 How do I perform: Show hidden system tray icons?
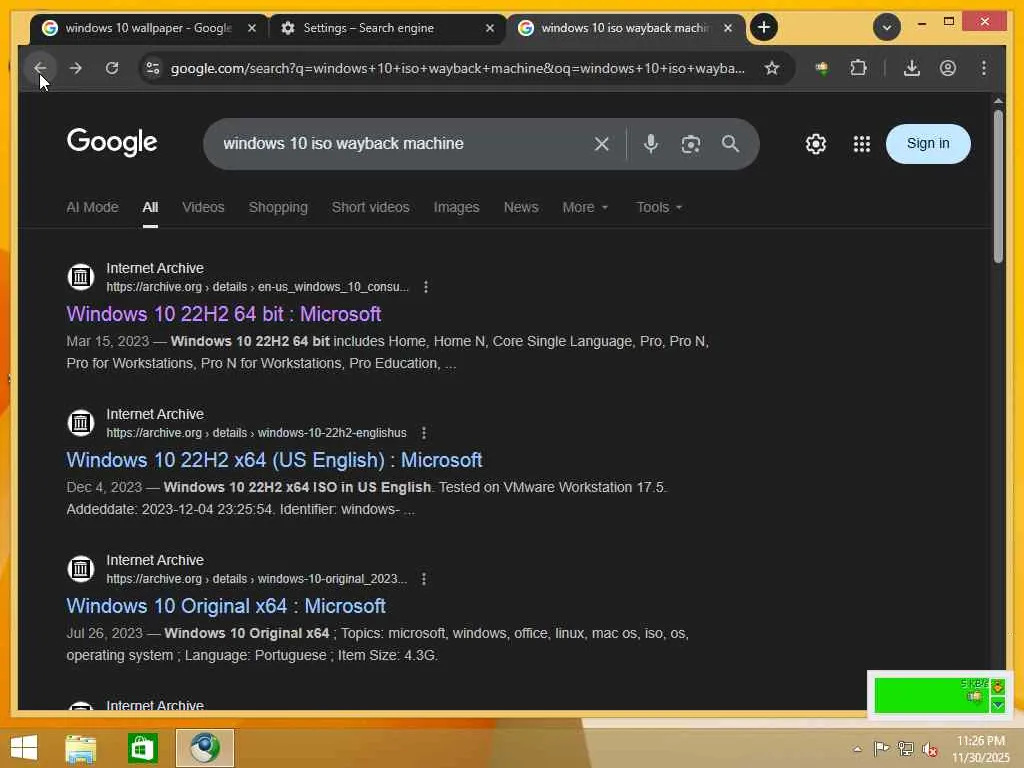click(857, 749)
